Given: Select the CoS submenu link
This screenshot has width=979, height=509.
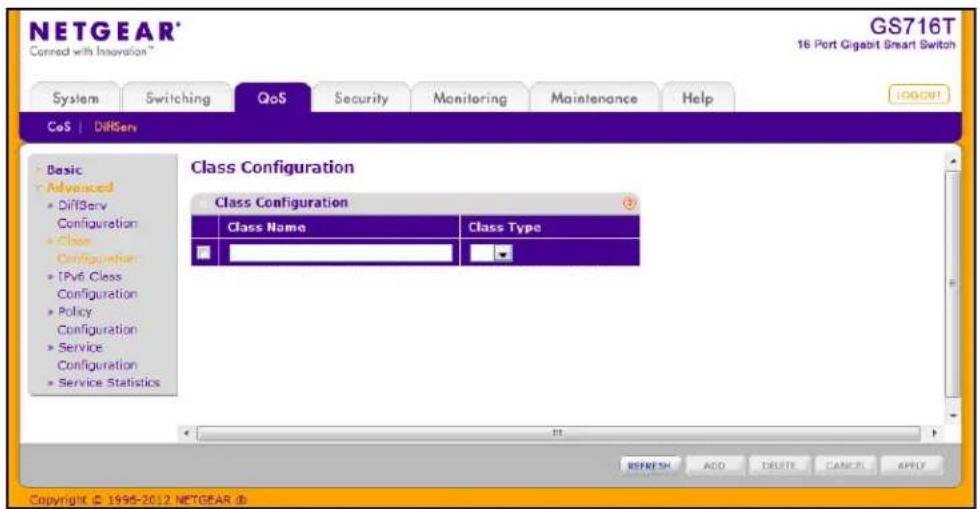Looking at the screenshot, I should [59, 127].
